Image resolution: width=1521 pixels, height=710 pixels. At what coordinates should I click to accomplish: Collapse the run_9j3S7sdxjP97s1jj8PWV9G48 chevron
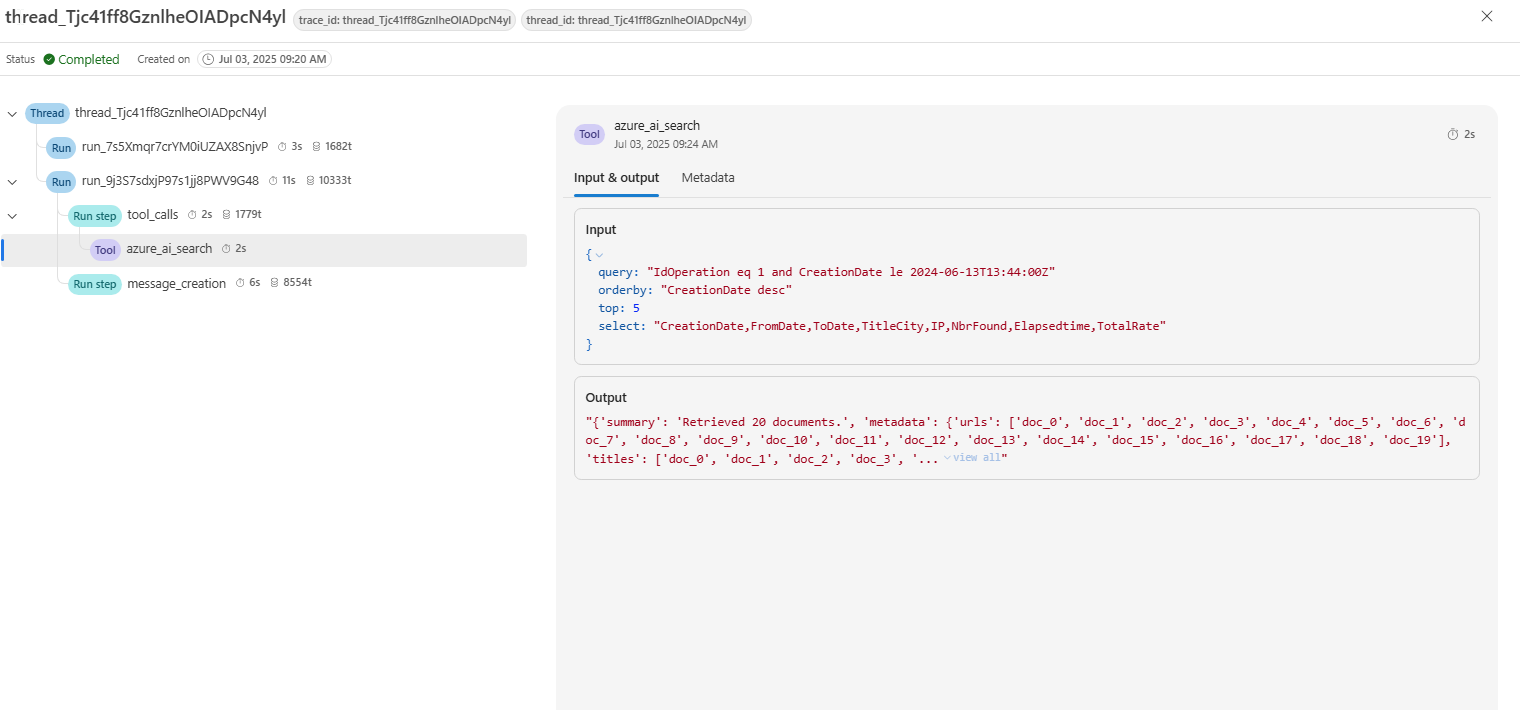12,182
